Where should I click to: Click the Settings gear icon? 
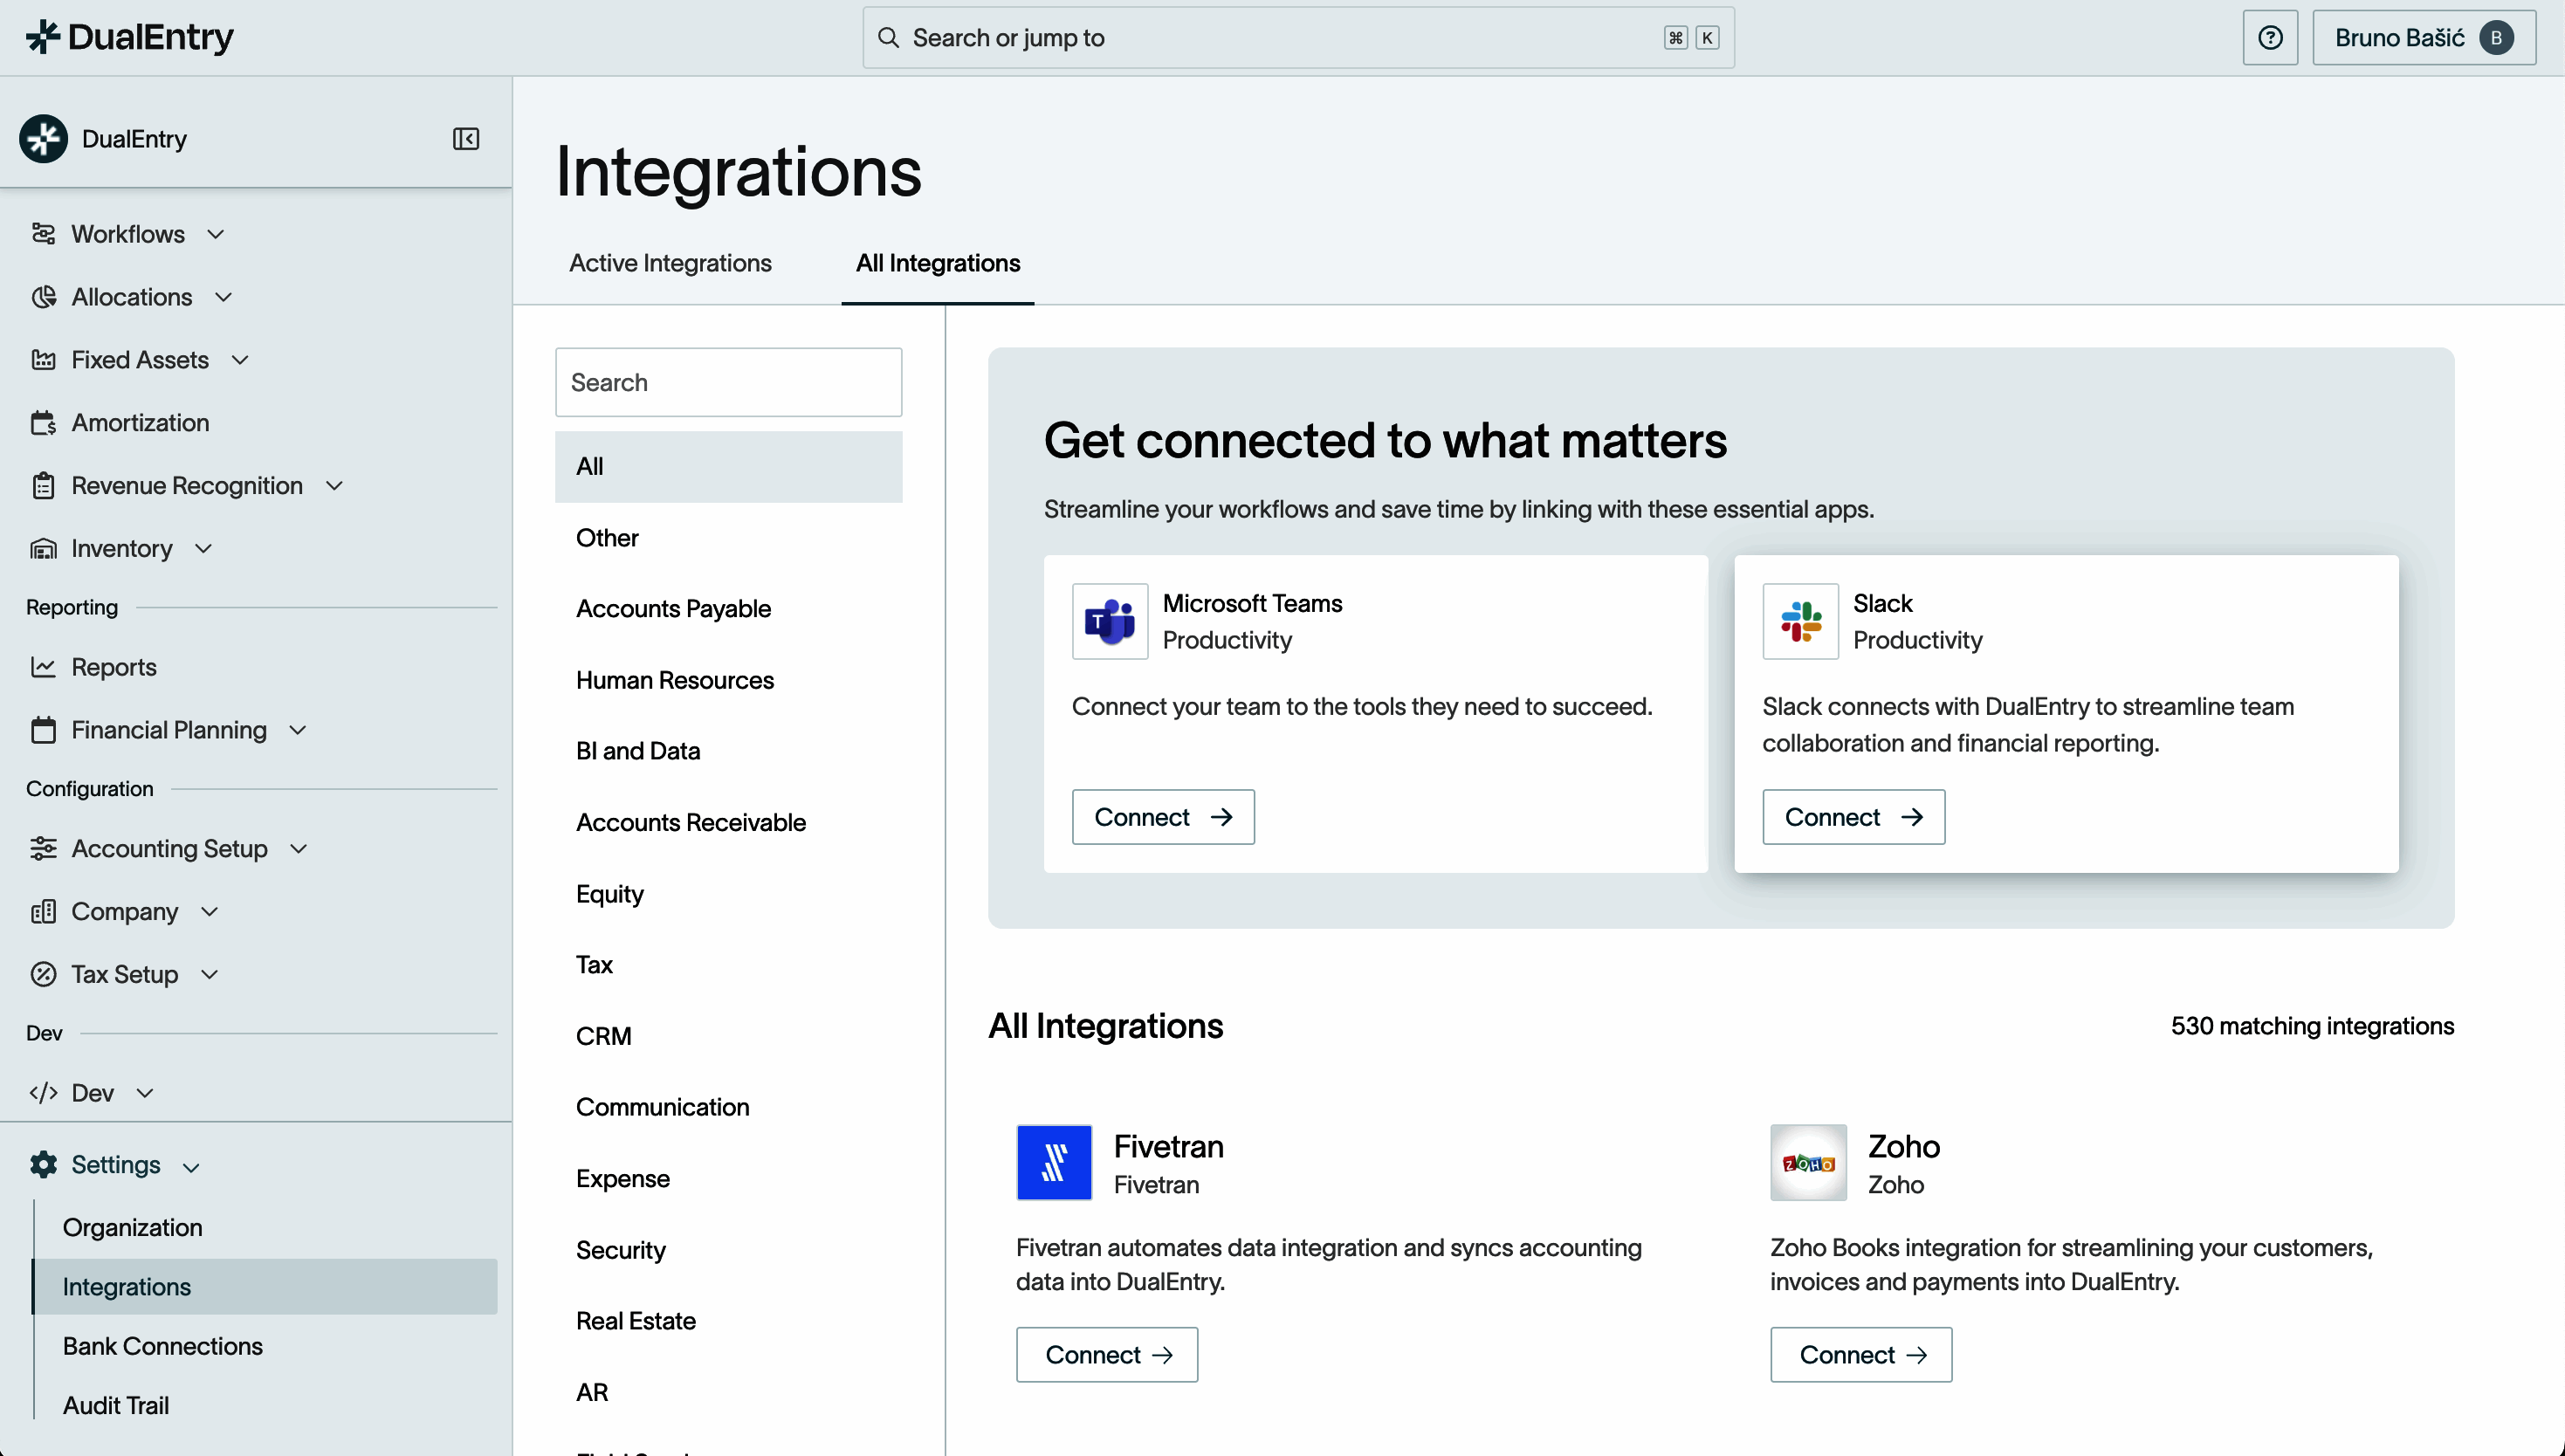[x=43, y=1165]
